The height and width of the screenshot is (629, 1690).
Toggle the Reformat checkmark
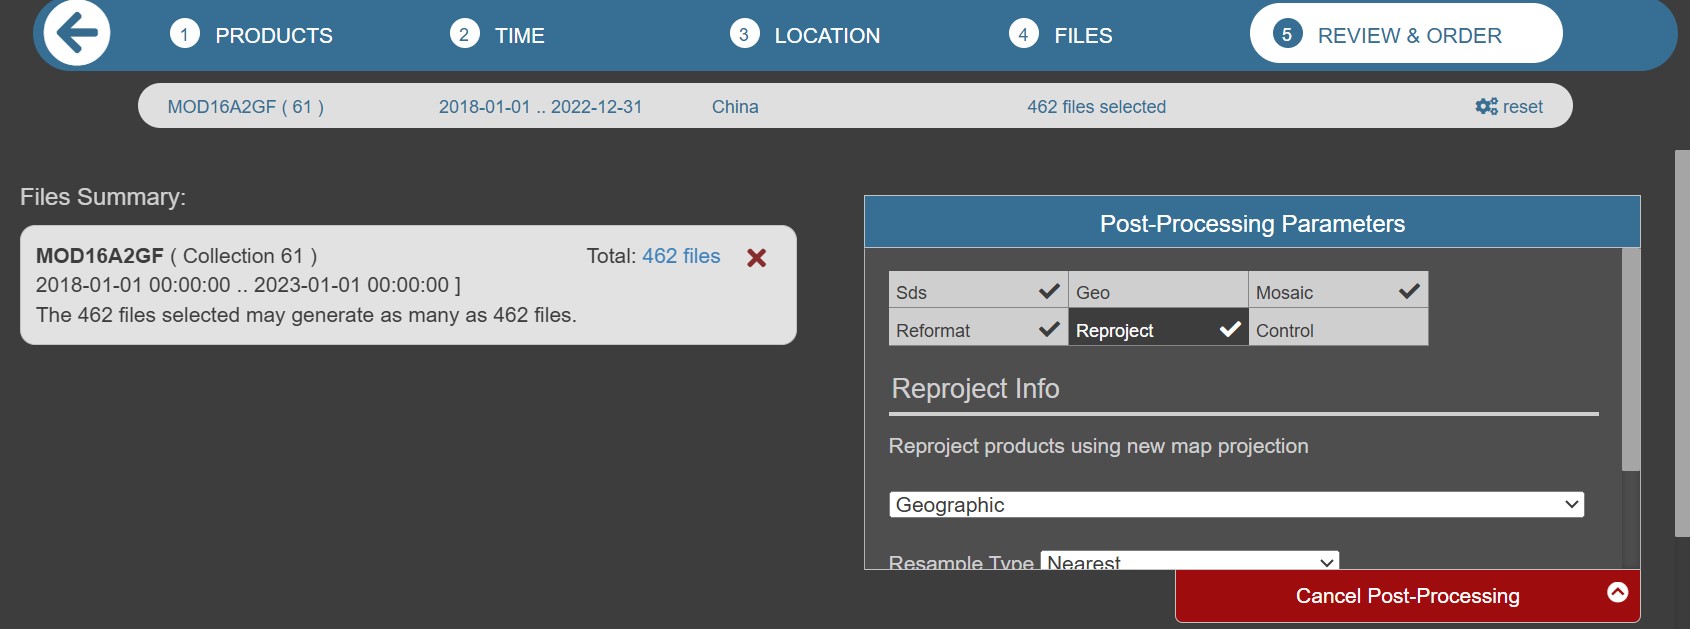click(1049, 329)
